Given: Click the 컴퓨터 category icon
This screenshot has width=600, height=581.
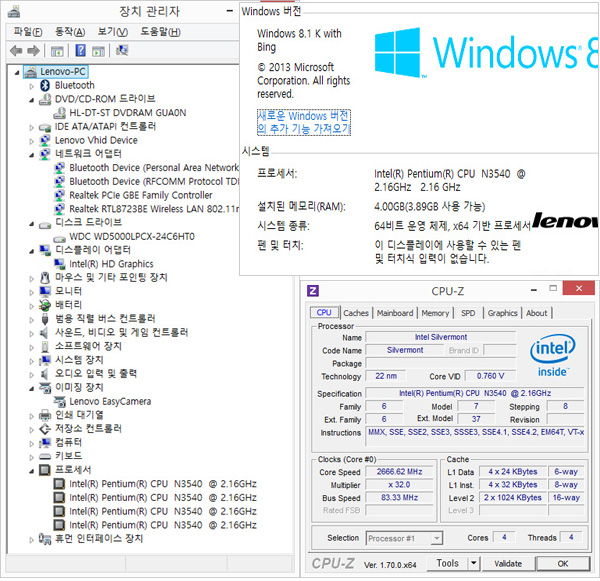Looking at the screenshot, I should pyautogui.click(x=45, y=442).
